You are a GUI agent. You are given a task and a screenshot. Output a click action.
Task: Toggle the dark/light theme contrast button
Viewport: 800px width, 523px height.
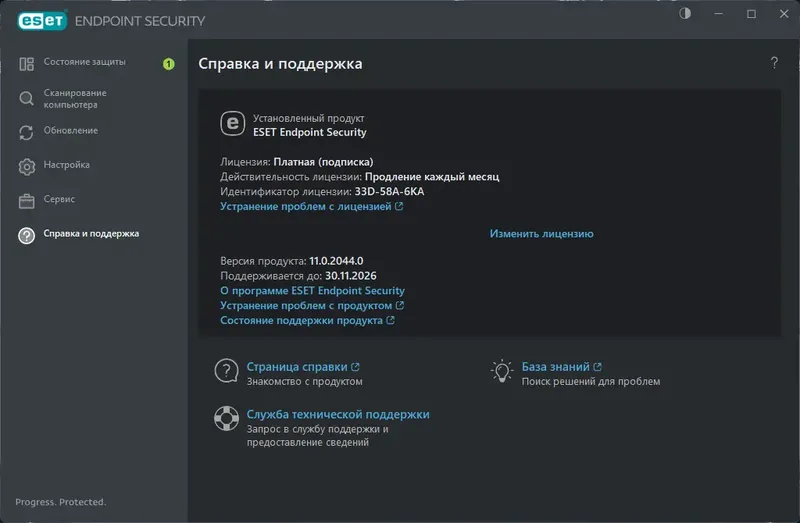click(x=685, y=14)
